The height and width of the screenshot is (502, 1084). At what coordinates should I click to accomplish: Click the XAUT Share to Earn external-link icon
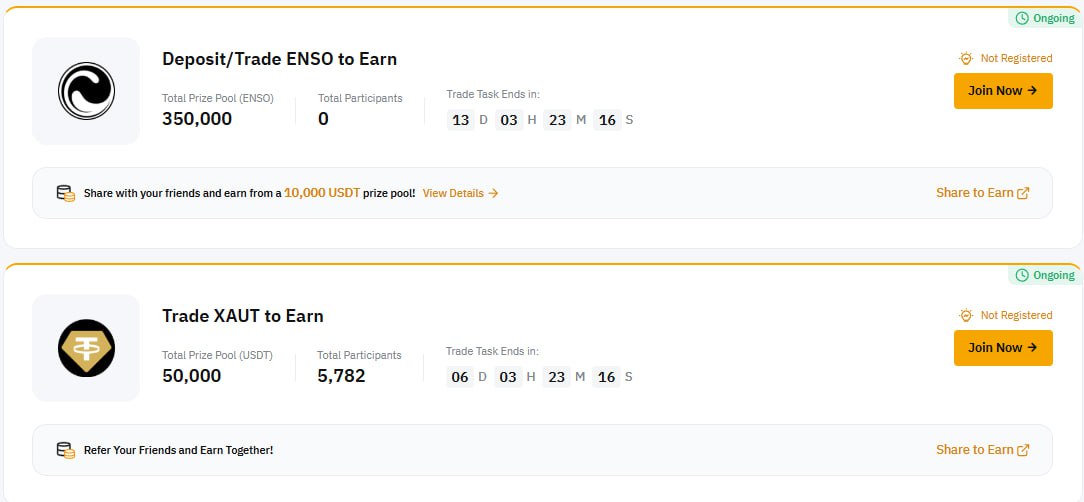[x=1023, y=450]
